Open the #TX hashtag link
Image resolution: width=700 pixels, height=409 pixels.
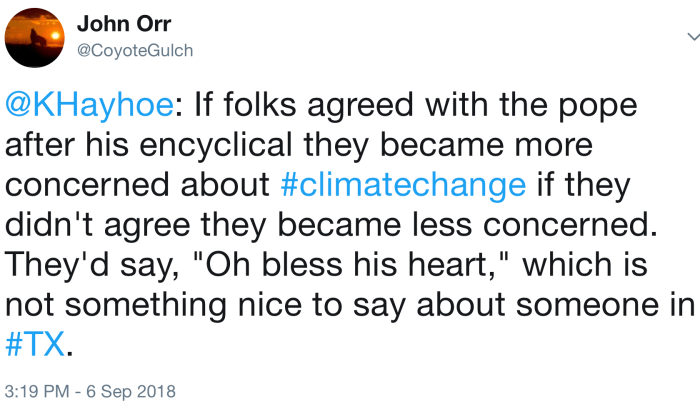click(36, 345)
